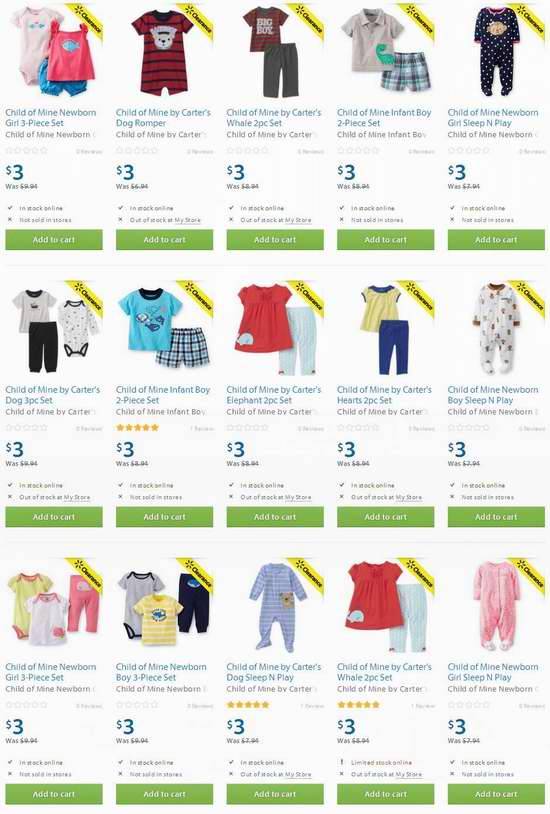Screen dimensions: 550x814
Task: Click Clearance ribbon on Dog Romper image
Action: click(x=197, y=21)
